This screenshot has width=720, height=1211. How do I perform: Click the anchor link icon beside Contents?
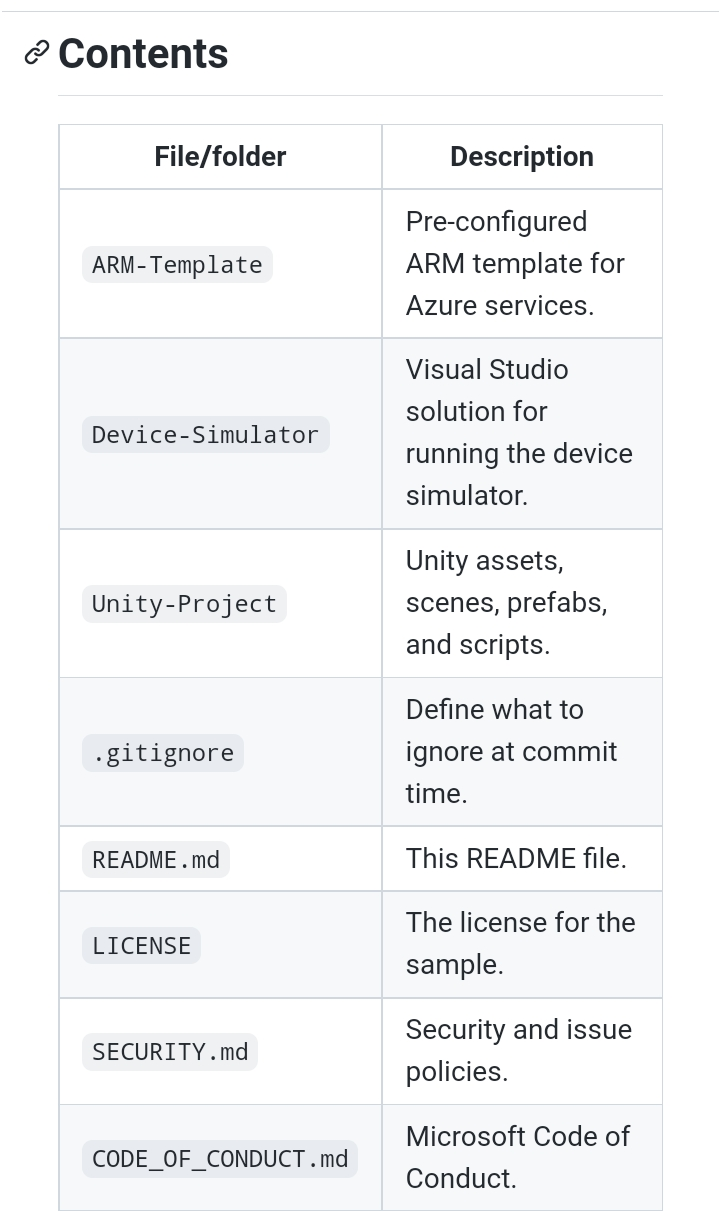pos(37,53)
